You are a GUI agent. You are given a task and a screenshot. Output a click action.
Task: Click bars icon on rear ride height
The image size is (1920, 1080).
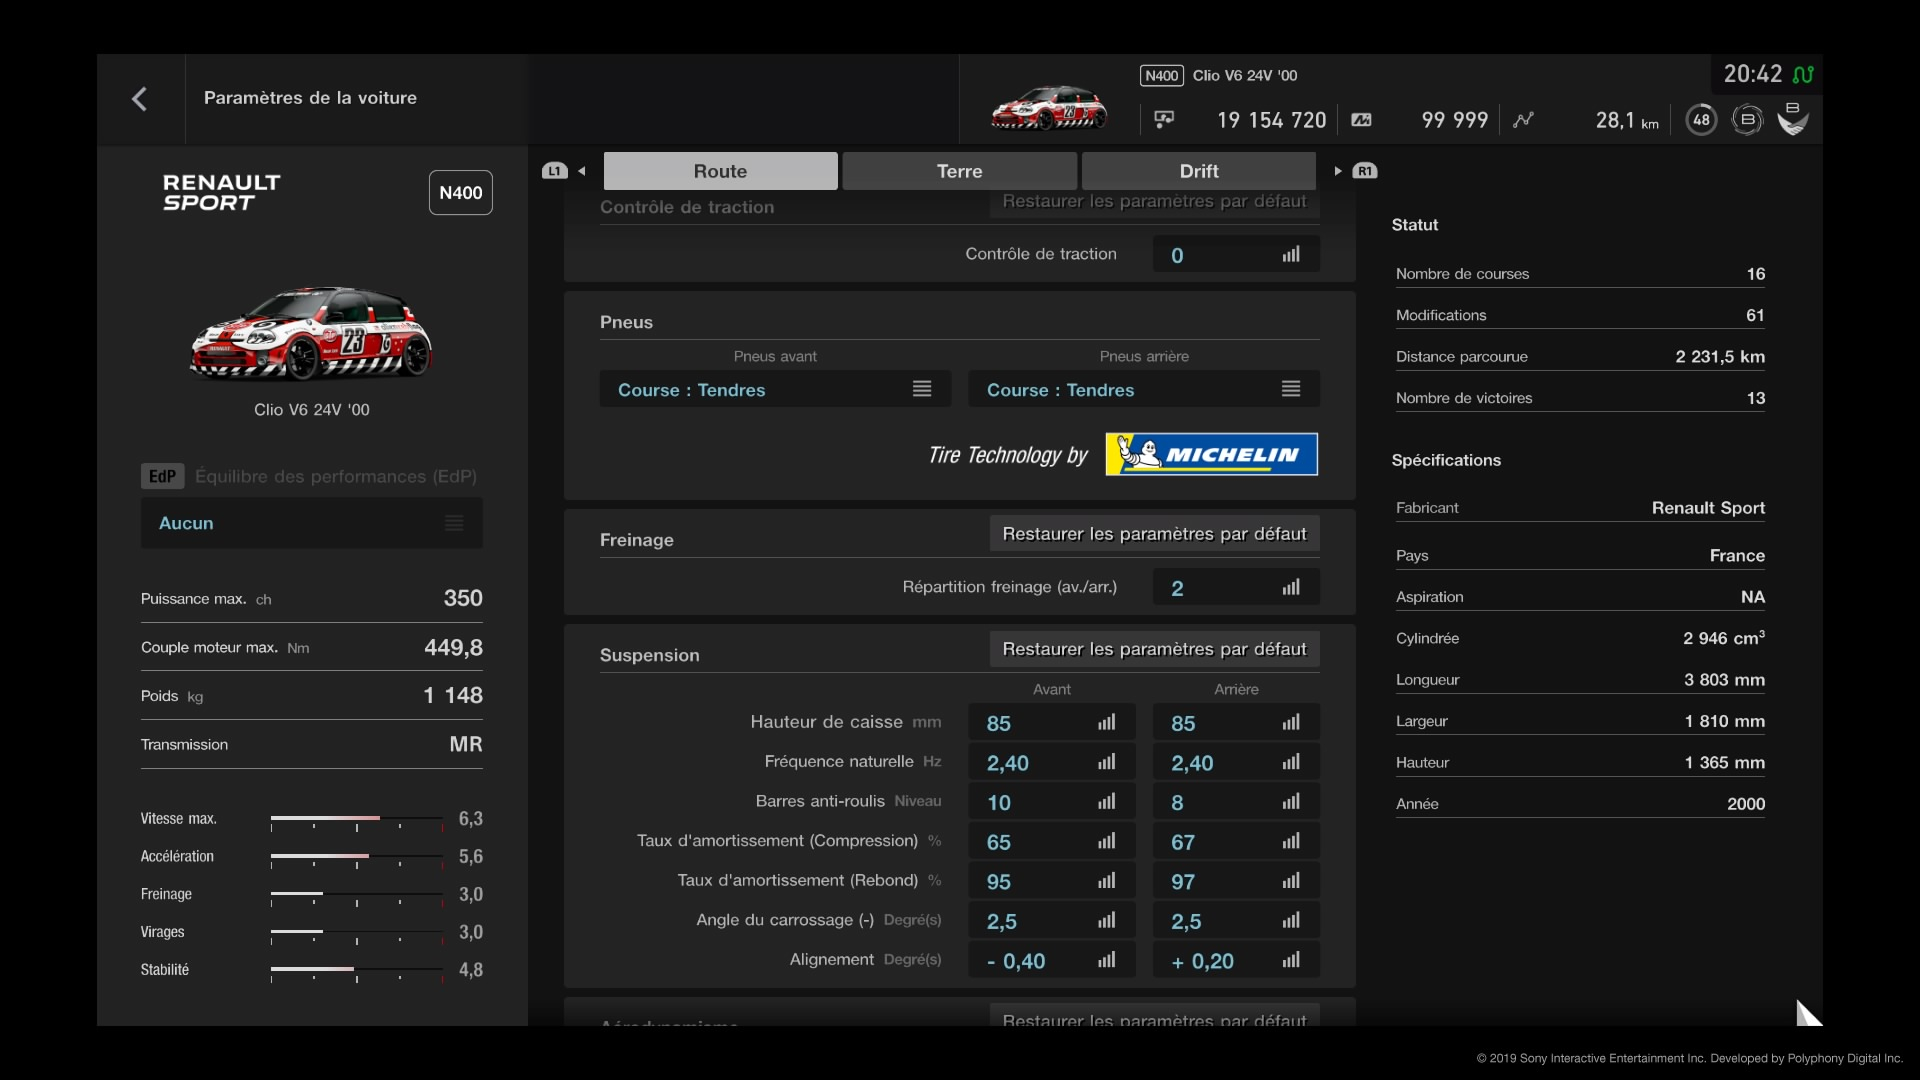(x=1291, y=723)
